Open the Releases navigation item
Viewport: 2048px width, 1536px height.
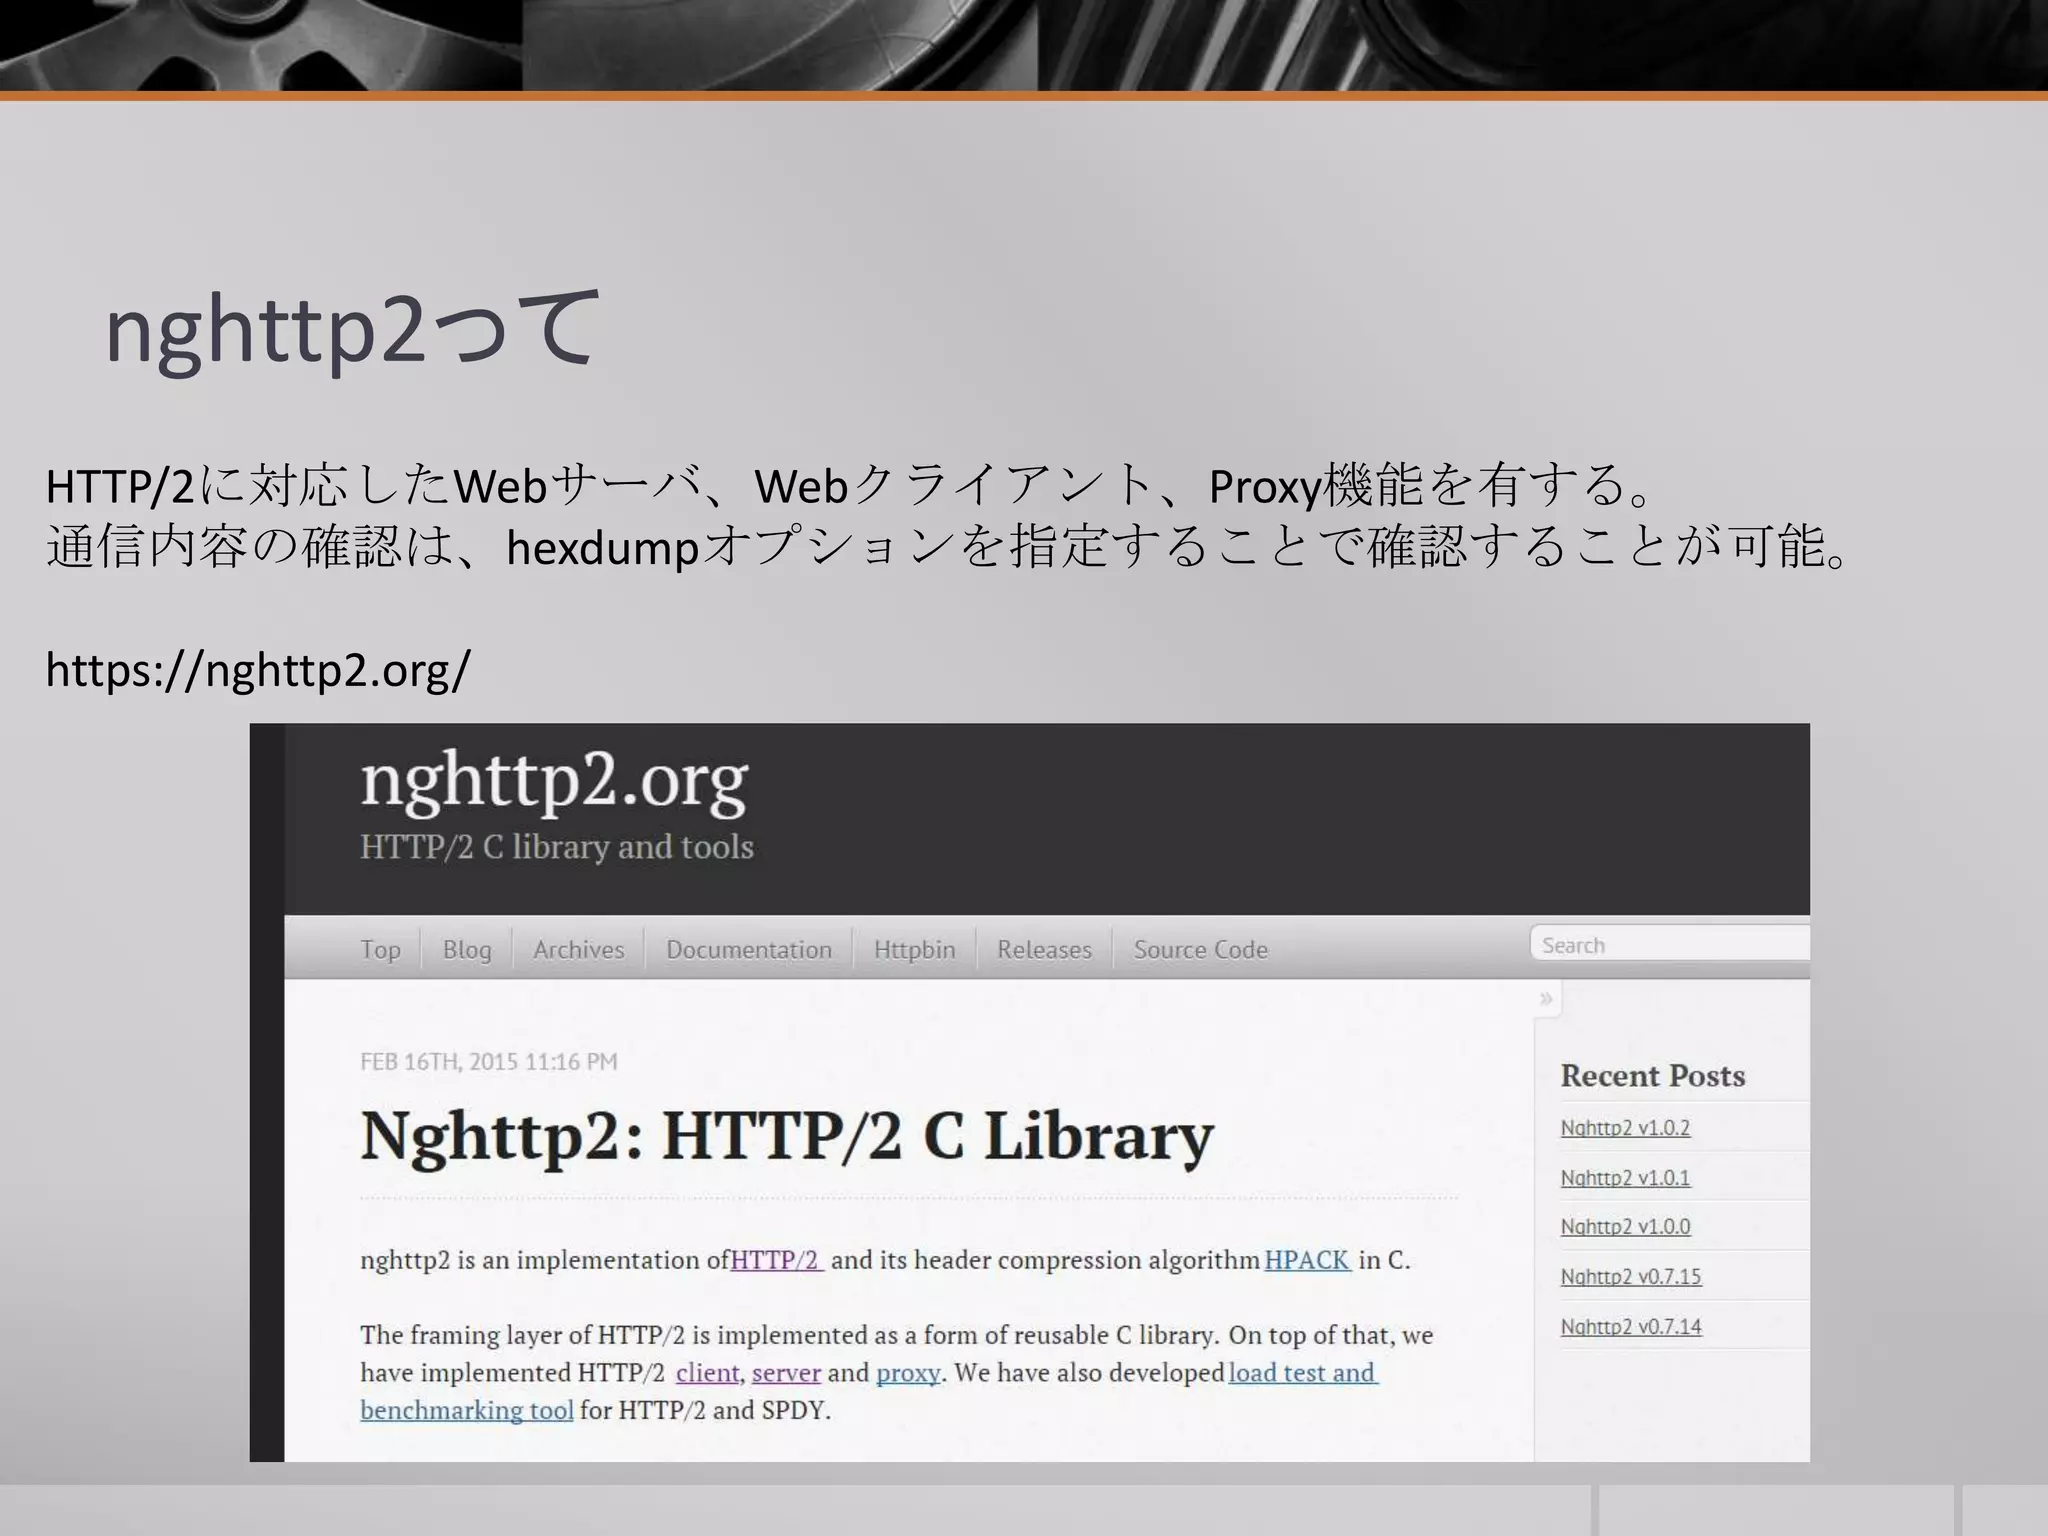point(1044,949)
